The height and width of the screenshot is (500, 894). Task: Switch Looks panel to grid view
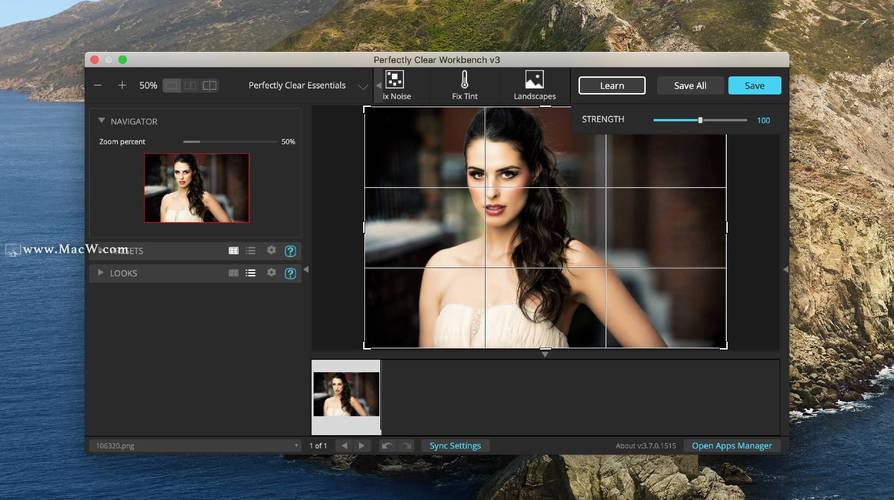[x=234, y=273]
